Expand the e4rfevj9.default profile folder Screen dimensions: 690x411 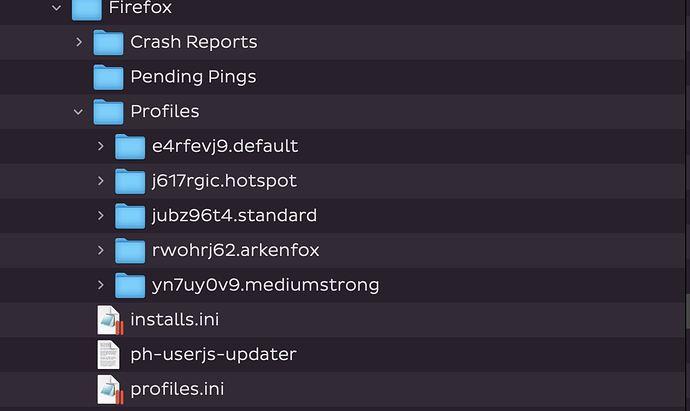click(100, 146)
